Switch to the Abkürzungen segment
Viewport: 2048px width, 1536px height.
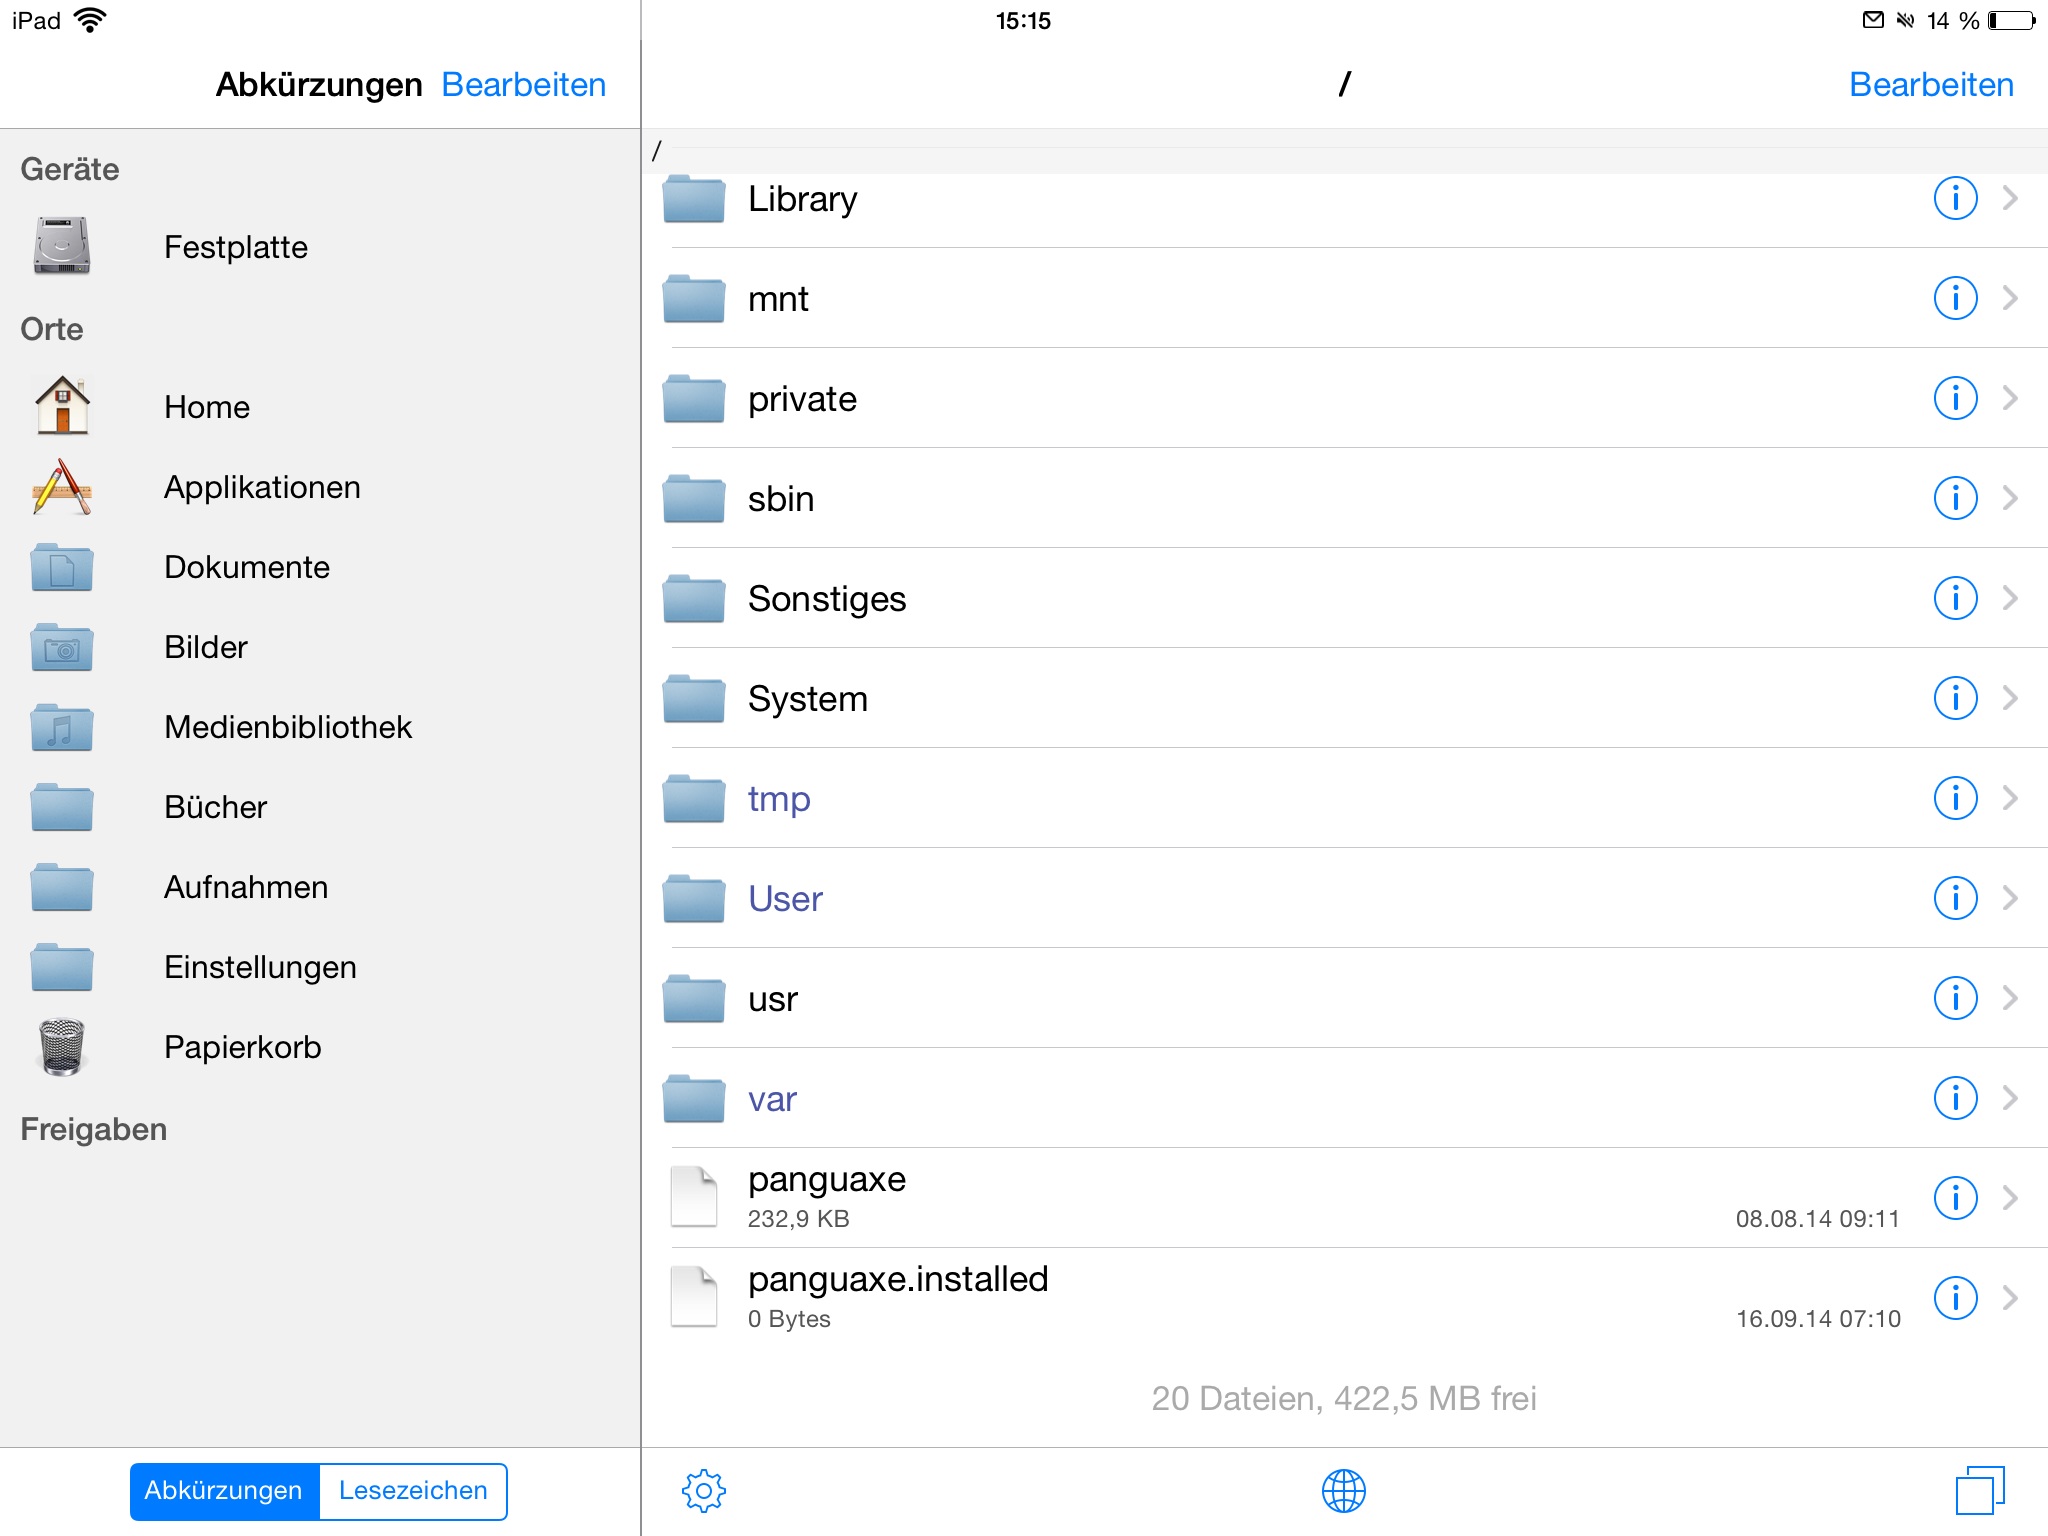pyautogui.click(x=224, y=1491)
